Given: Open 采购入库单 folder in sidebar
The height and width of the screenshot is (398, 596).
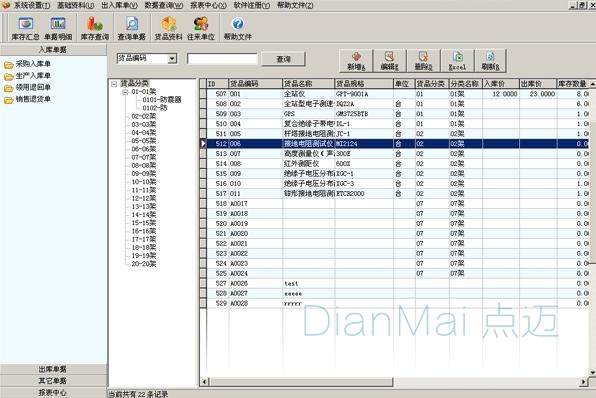Looking at the screenshot, I should (27, 64).
